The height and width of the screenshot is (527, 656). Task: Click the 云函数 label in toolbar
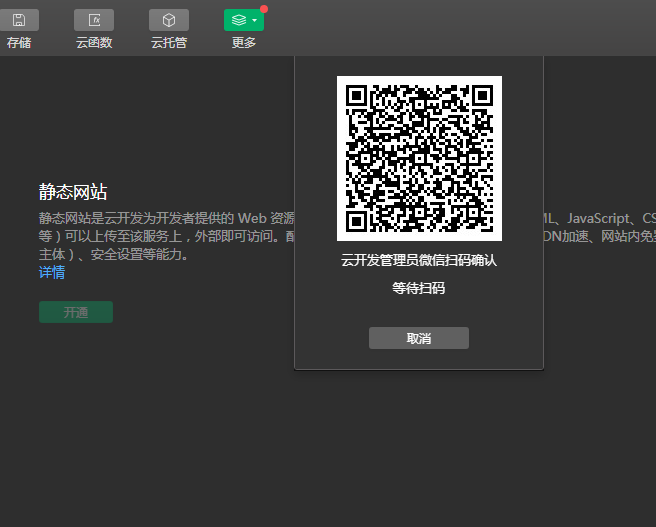[x=94, y=43]
